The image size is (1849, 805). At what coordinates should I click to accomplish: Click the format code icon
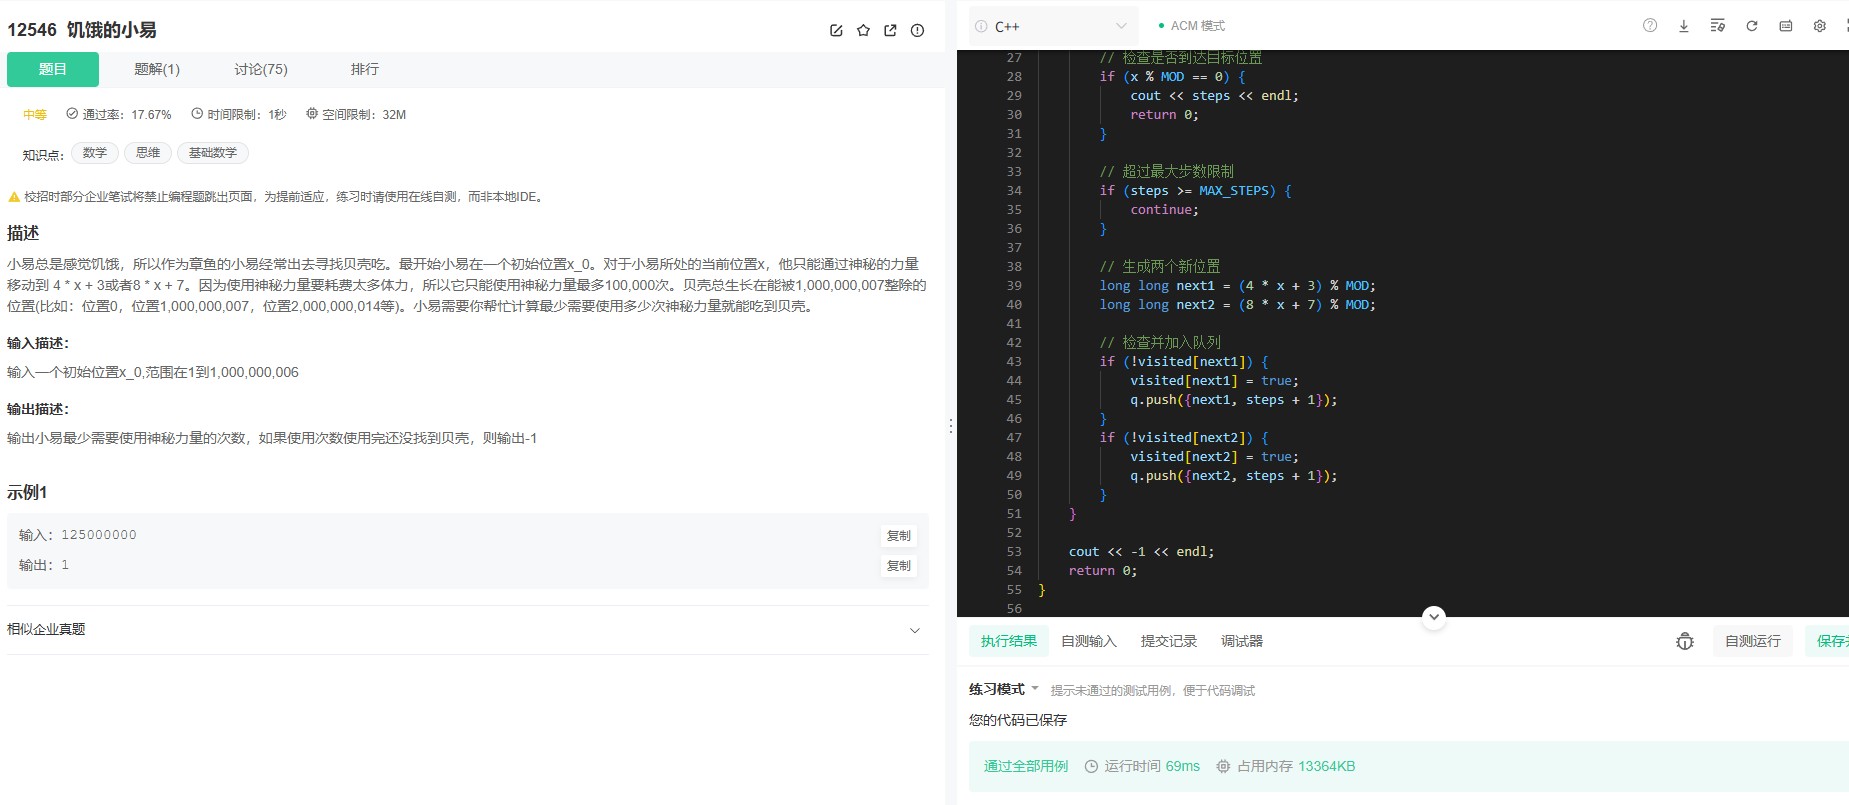pyautogui.click(x=1717, y=26)
